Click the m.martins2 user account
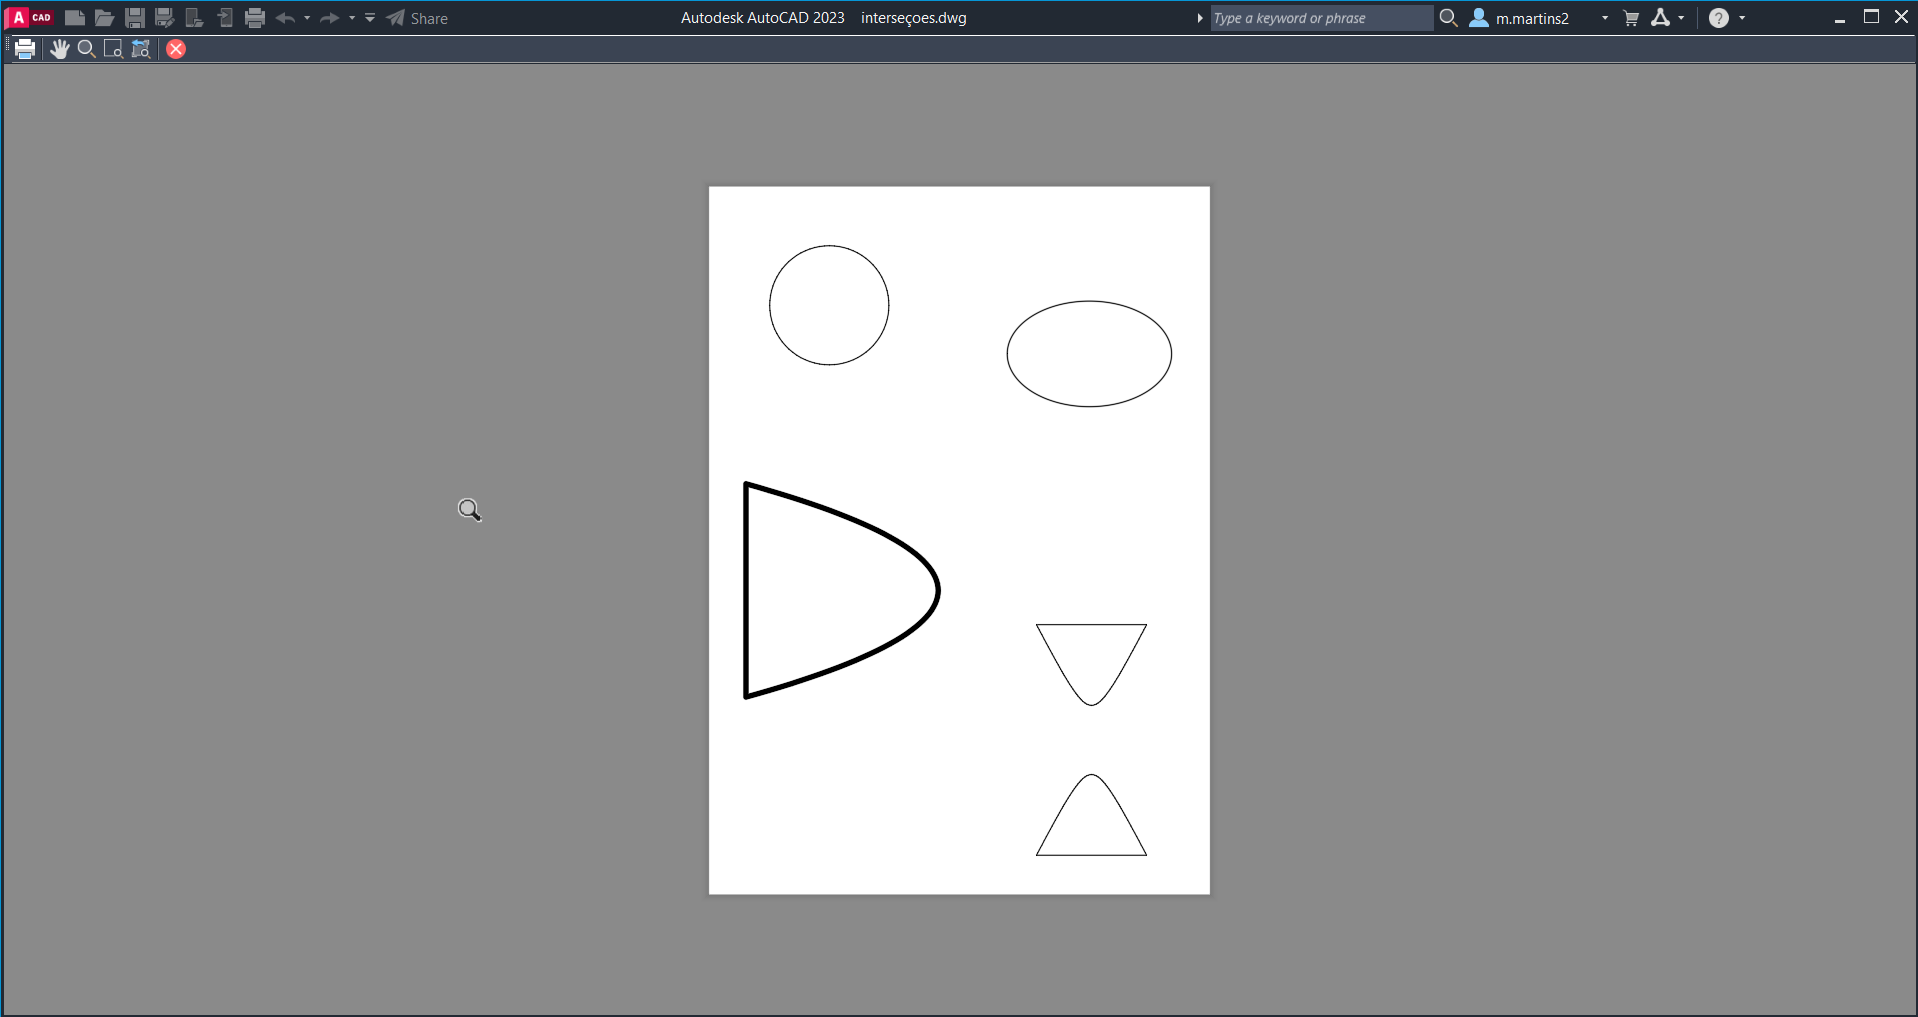Screen dimensions: 1918x1017 coord(1519,18)
